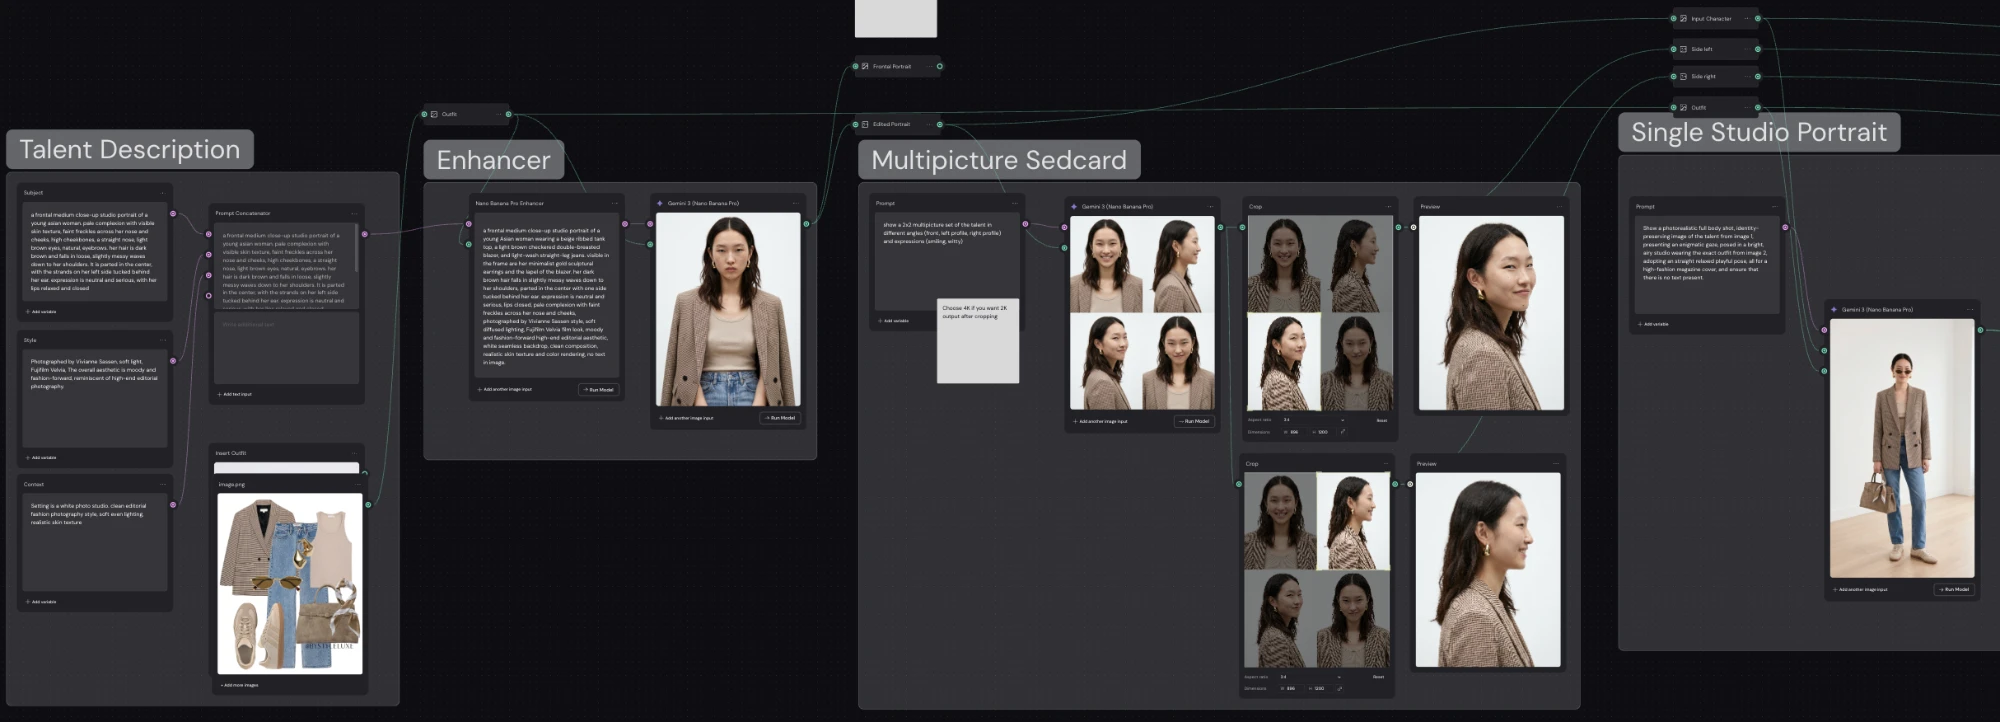This screenshot has height=722, width=2000.
Task: Click the green output port of Frontal Portrait
Action: [939, 67]
